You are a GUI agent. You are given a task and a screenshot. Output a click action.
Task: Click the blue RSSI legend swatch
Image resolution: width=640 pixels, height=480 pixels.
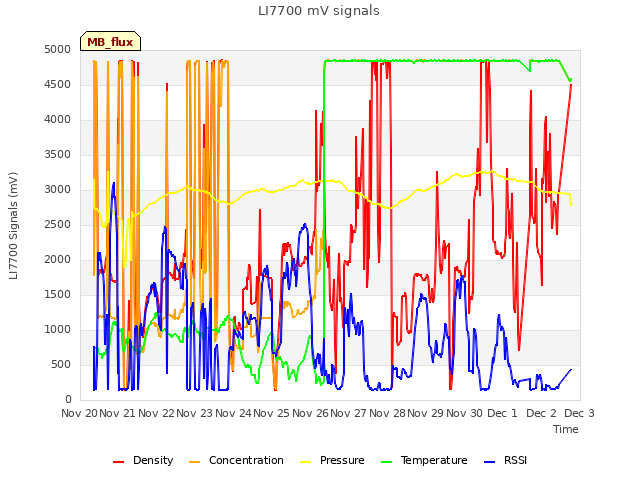[x=489, y=462]
